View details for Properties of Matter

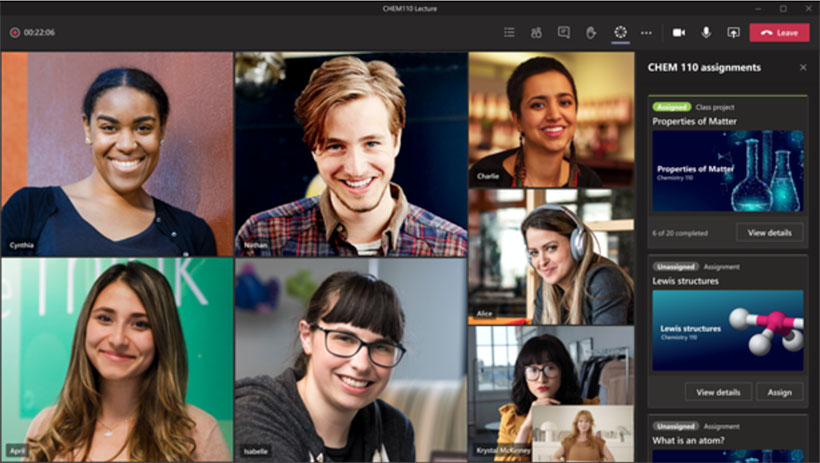[x=769, y=233]
